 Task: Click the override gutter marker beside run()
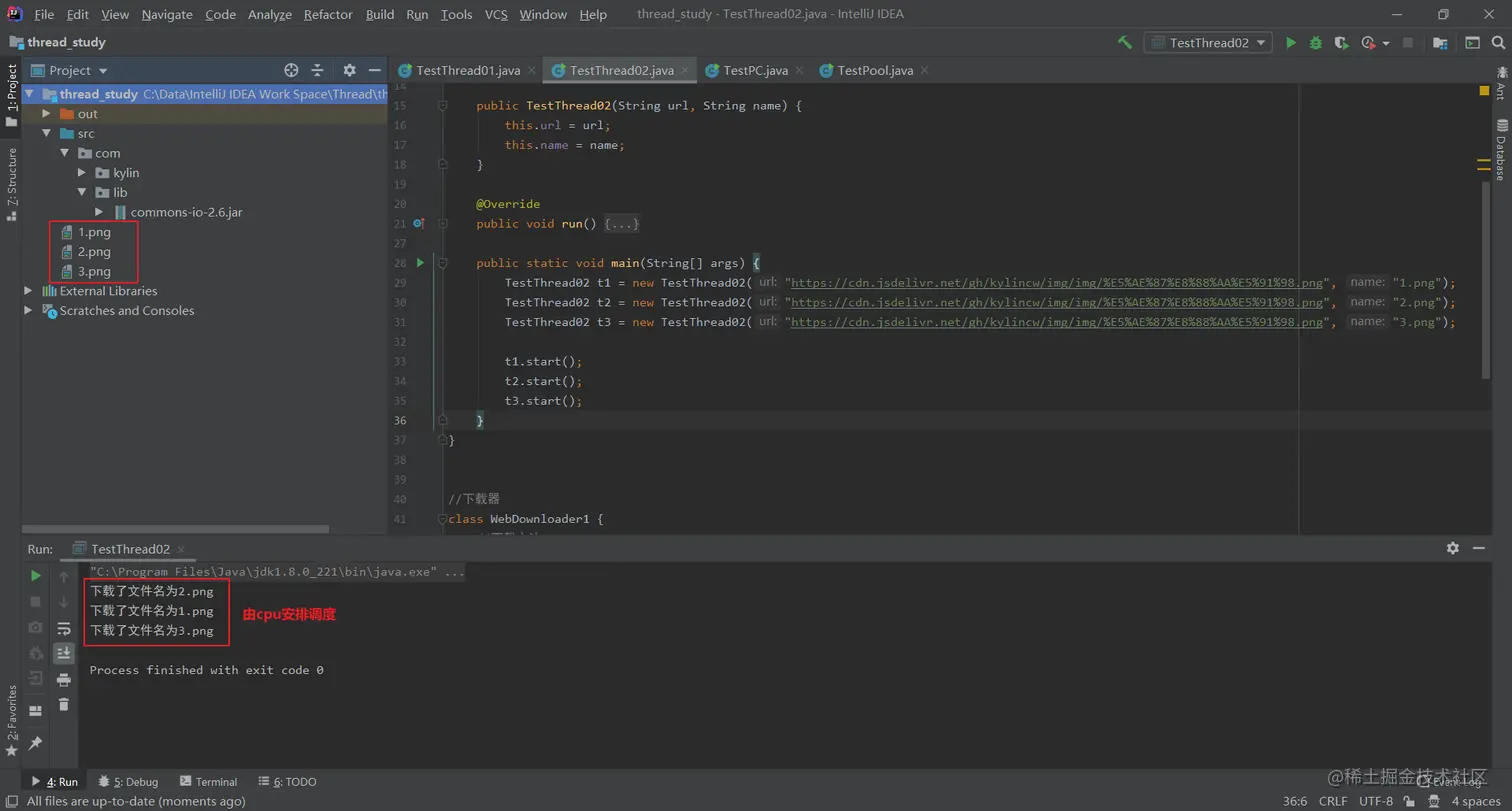(419, 224)
